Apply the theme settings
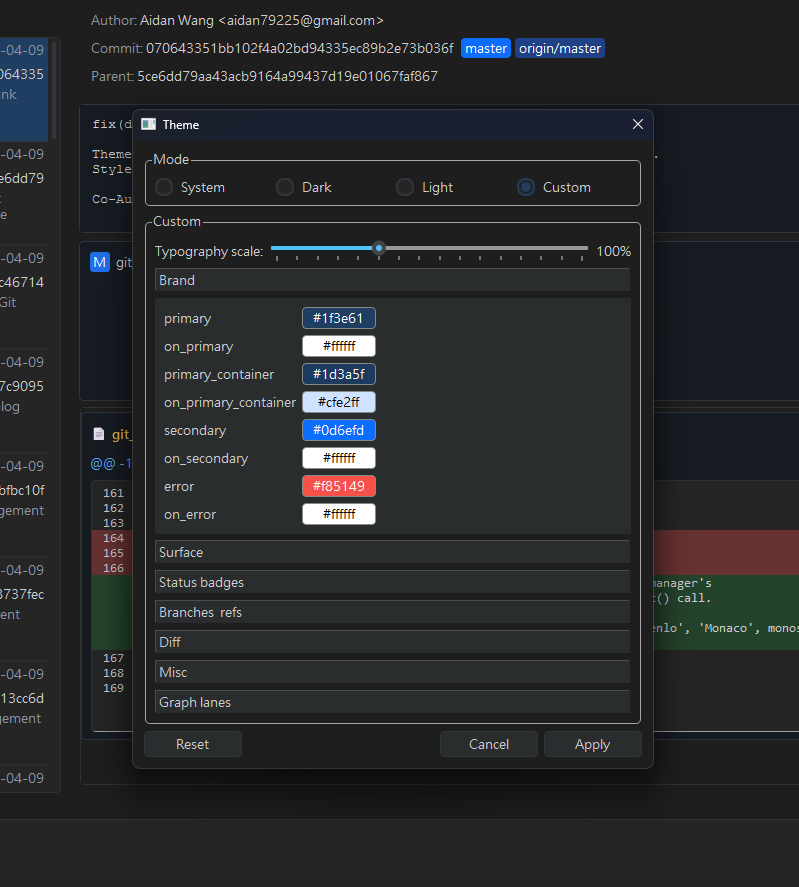This screenshot has height=887, width=799. tap(592, 744)
